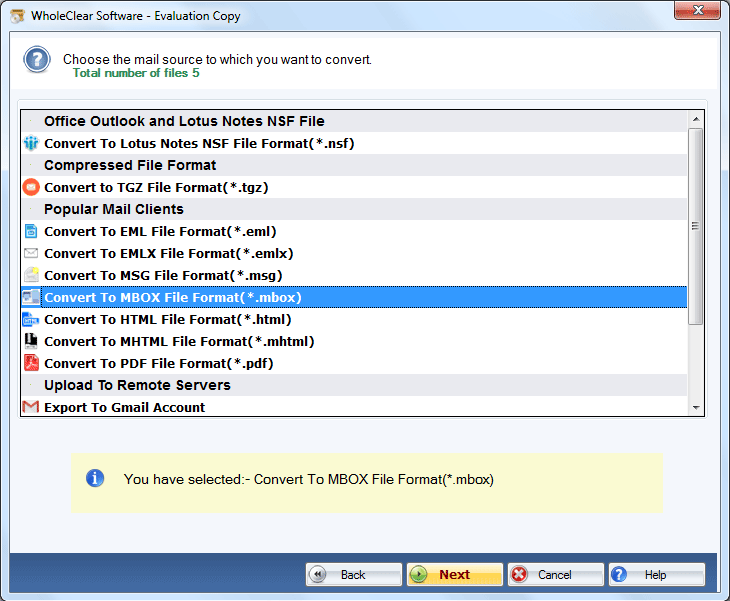Click the EML file format icon
Viewport: 730px width, 601px height.
[31, 231]
